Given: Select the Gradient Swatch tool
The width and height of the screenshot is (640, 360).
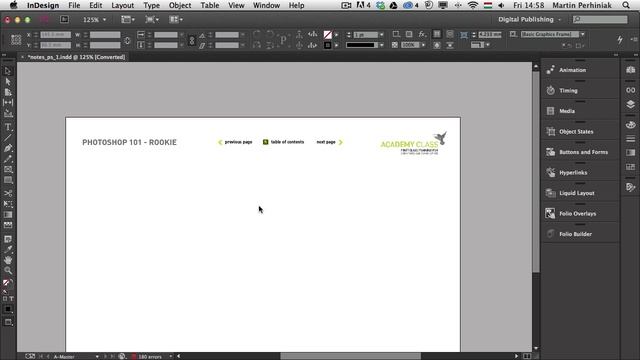Looking at the screenshot, I should pos(8,215).
